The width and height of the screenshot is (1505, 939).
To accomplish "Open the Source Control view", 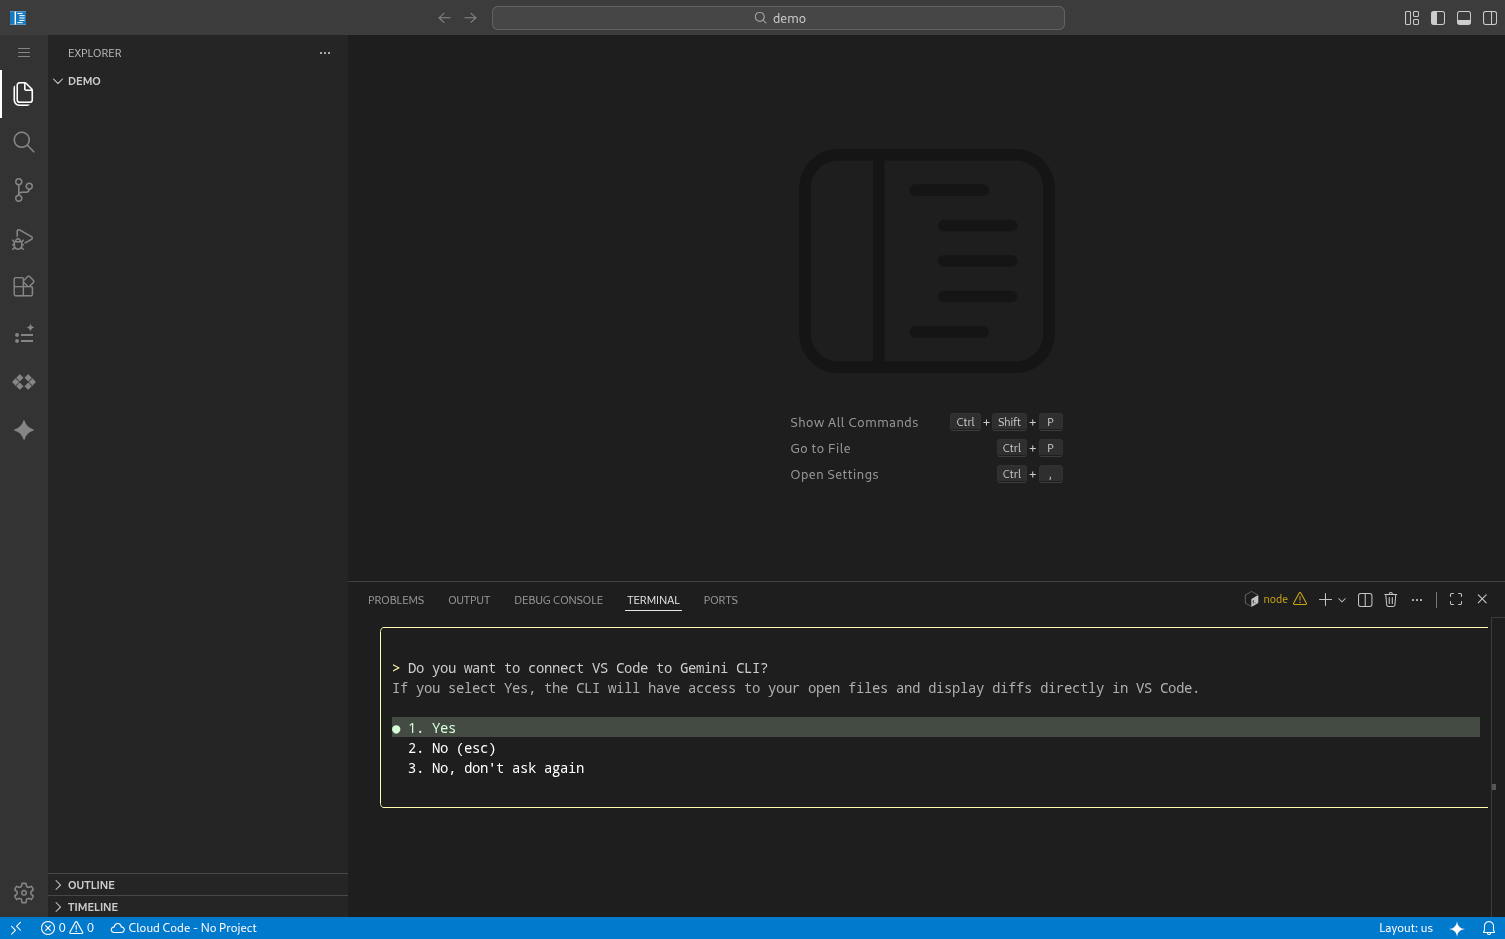I will (24, 190).
